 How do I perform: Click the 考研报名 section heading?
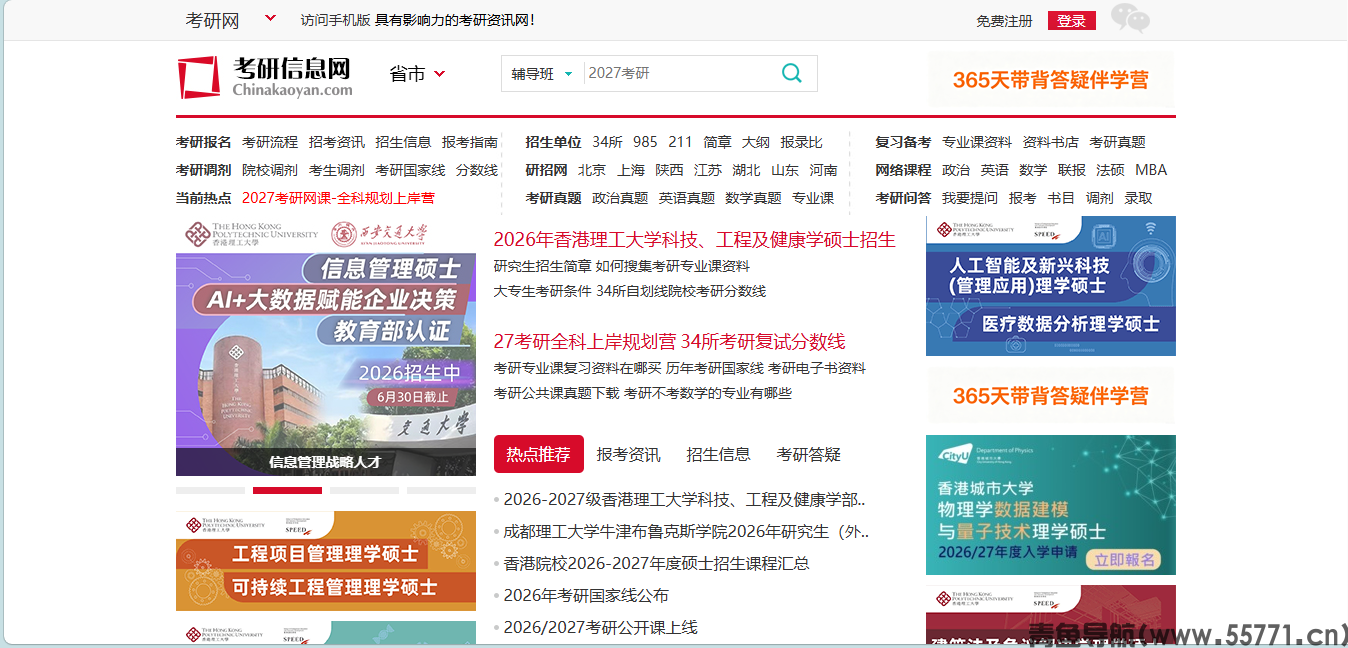203,142
